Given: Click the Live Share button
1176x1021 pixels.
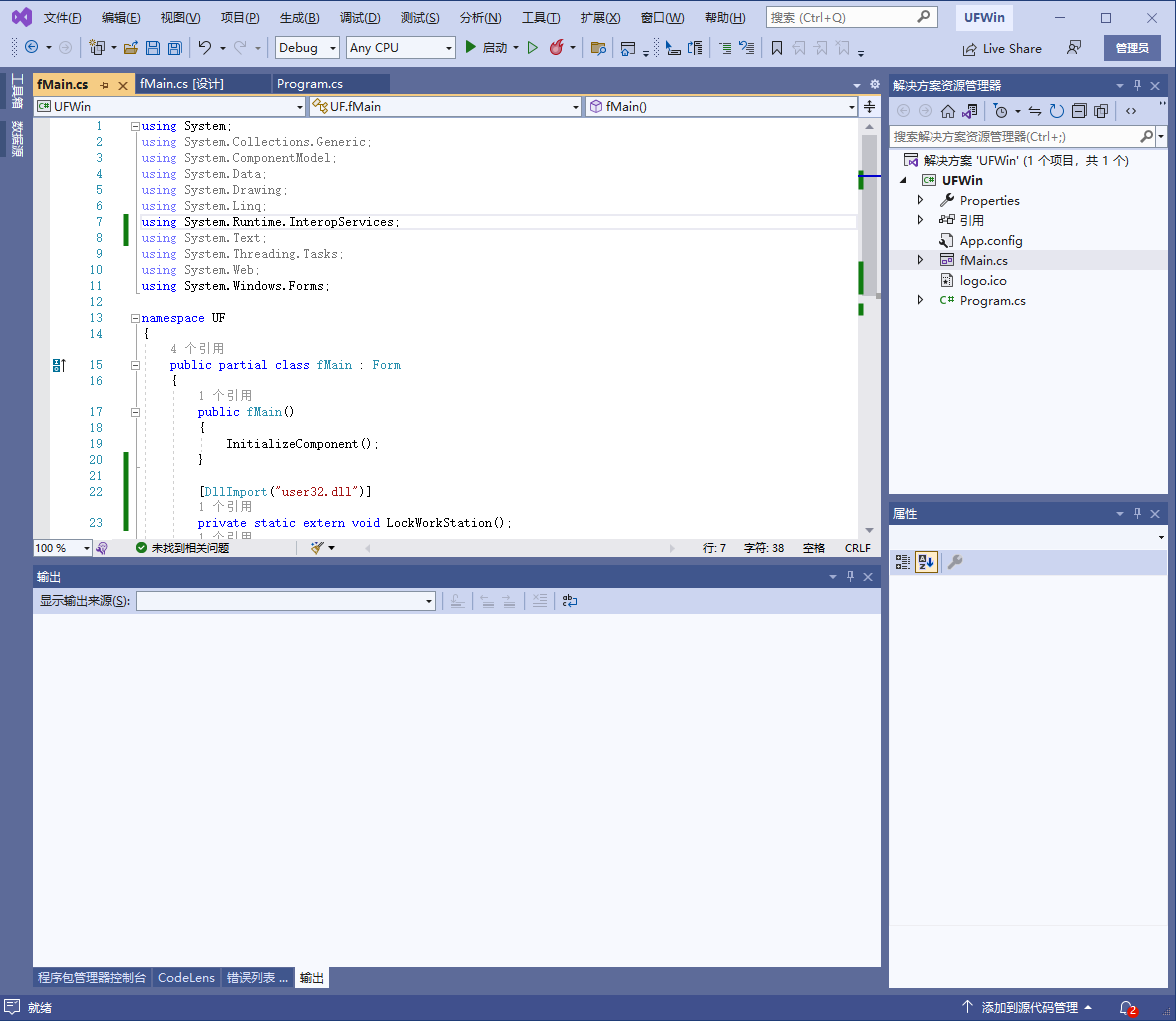Looking at the screenshot, I should point(1002,49).
